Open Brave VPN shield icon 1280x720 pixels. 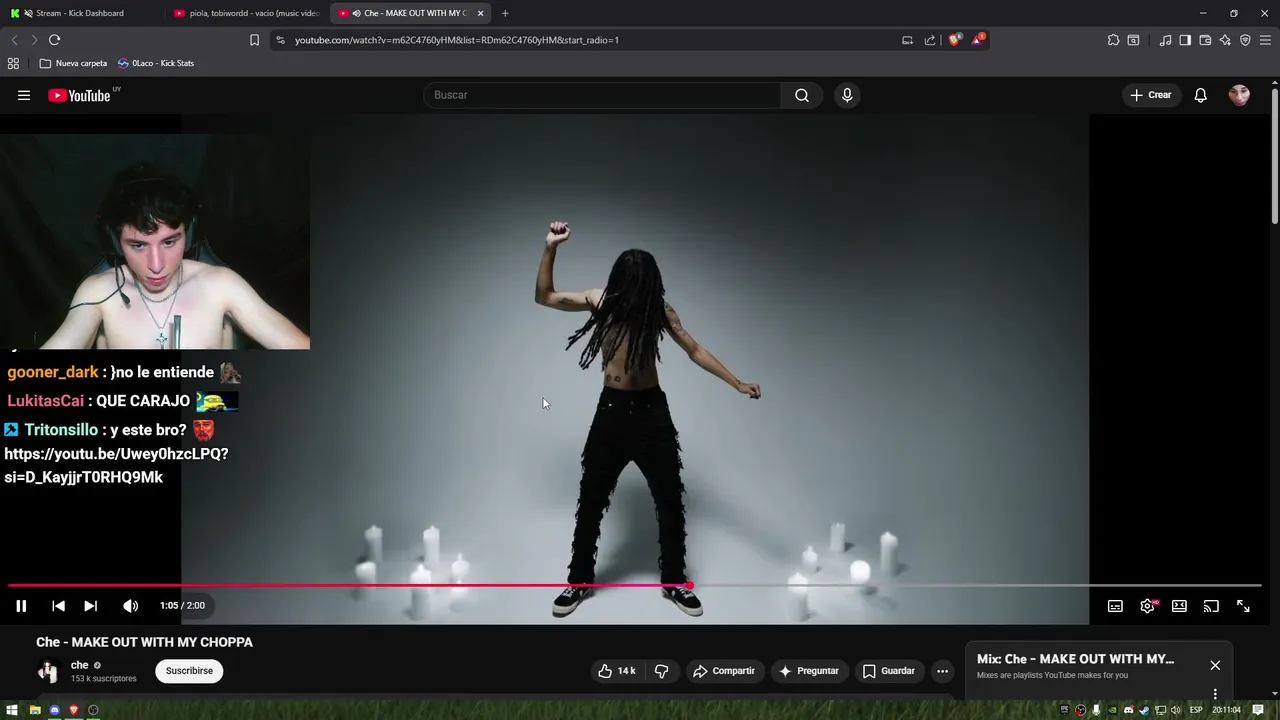pyautogui.click(x=1245, y=40)
